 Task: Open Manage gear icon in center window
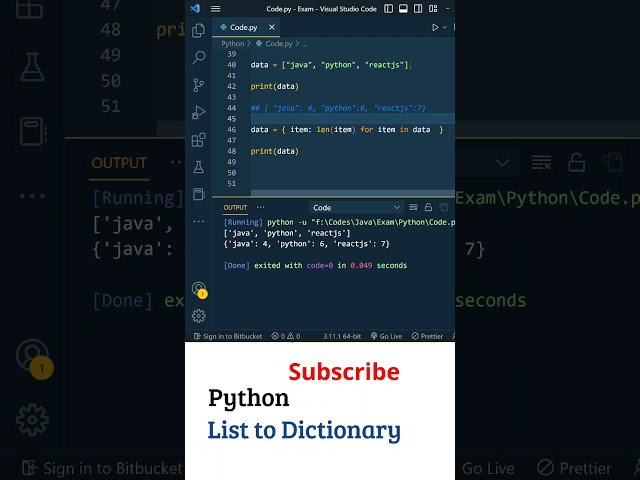[x=198, y=316]
